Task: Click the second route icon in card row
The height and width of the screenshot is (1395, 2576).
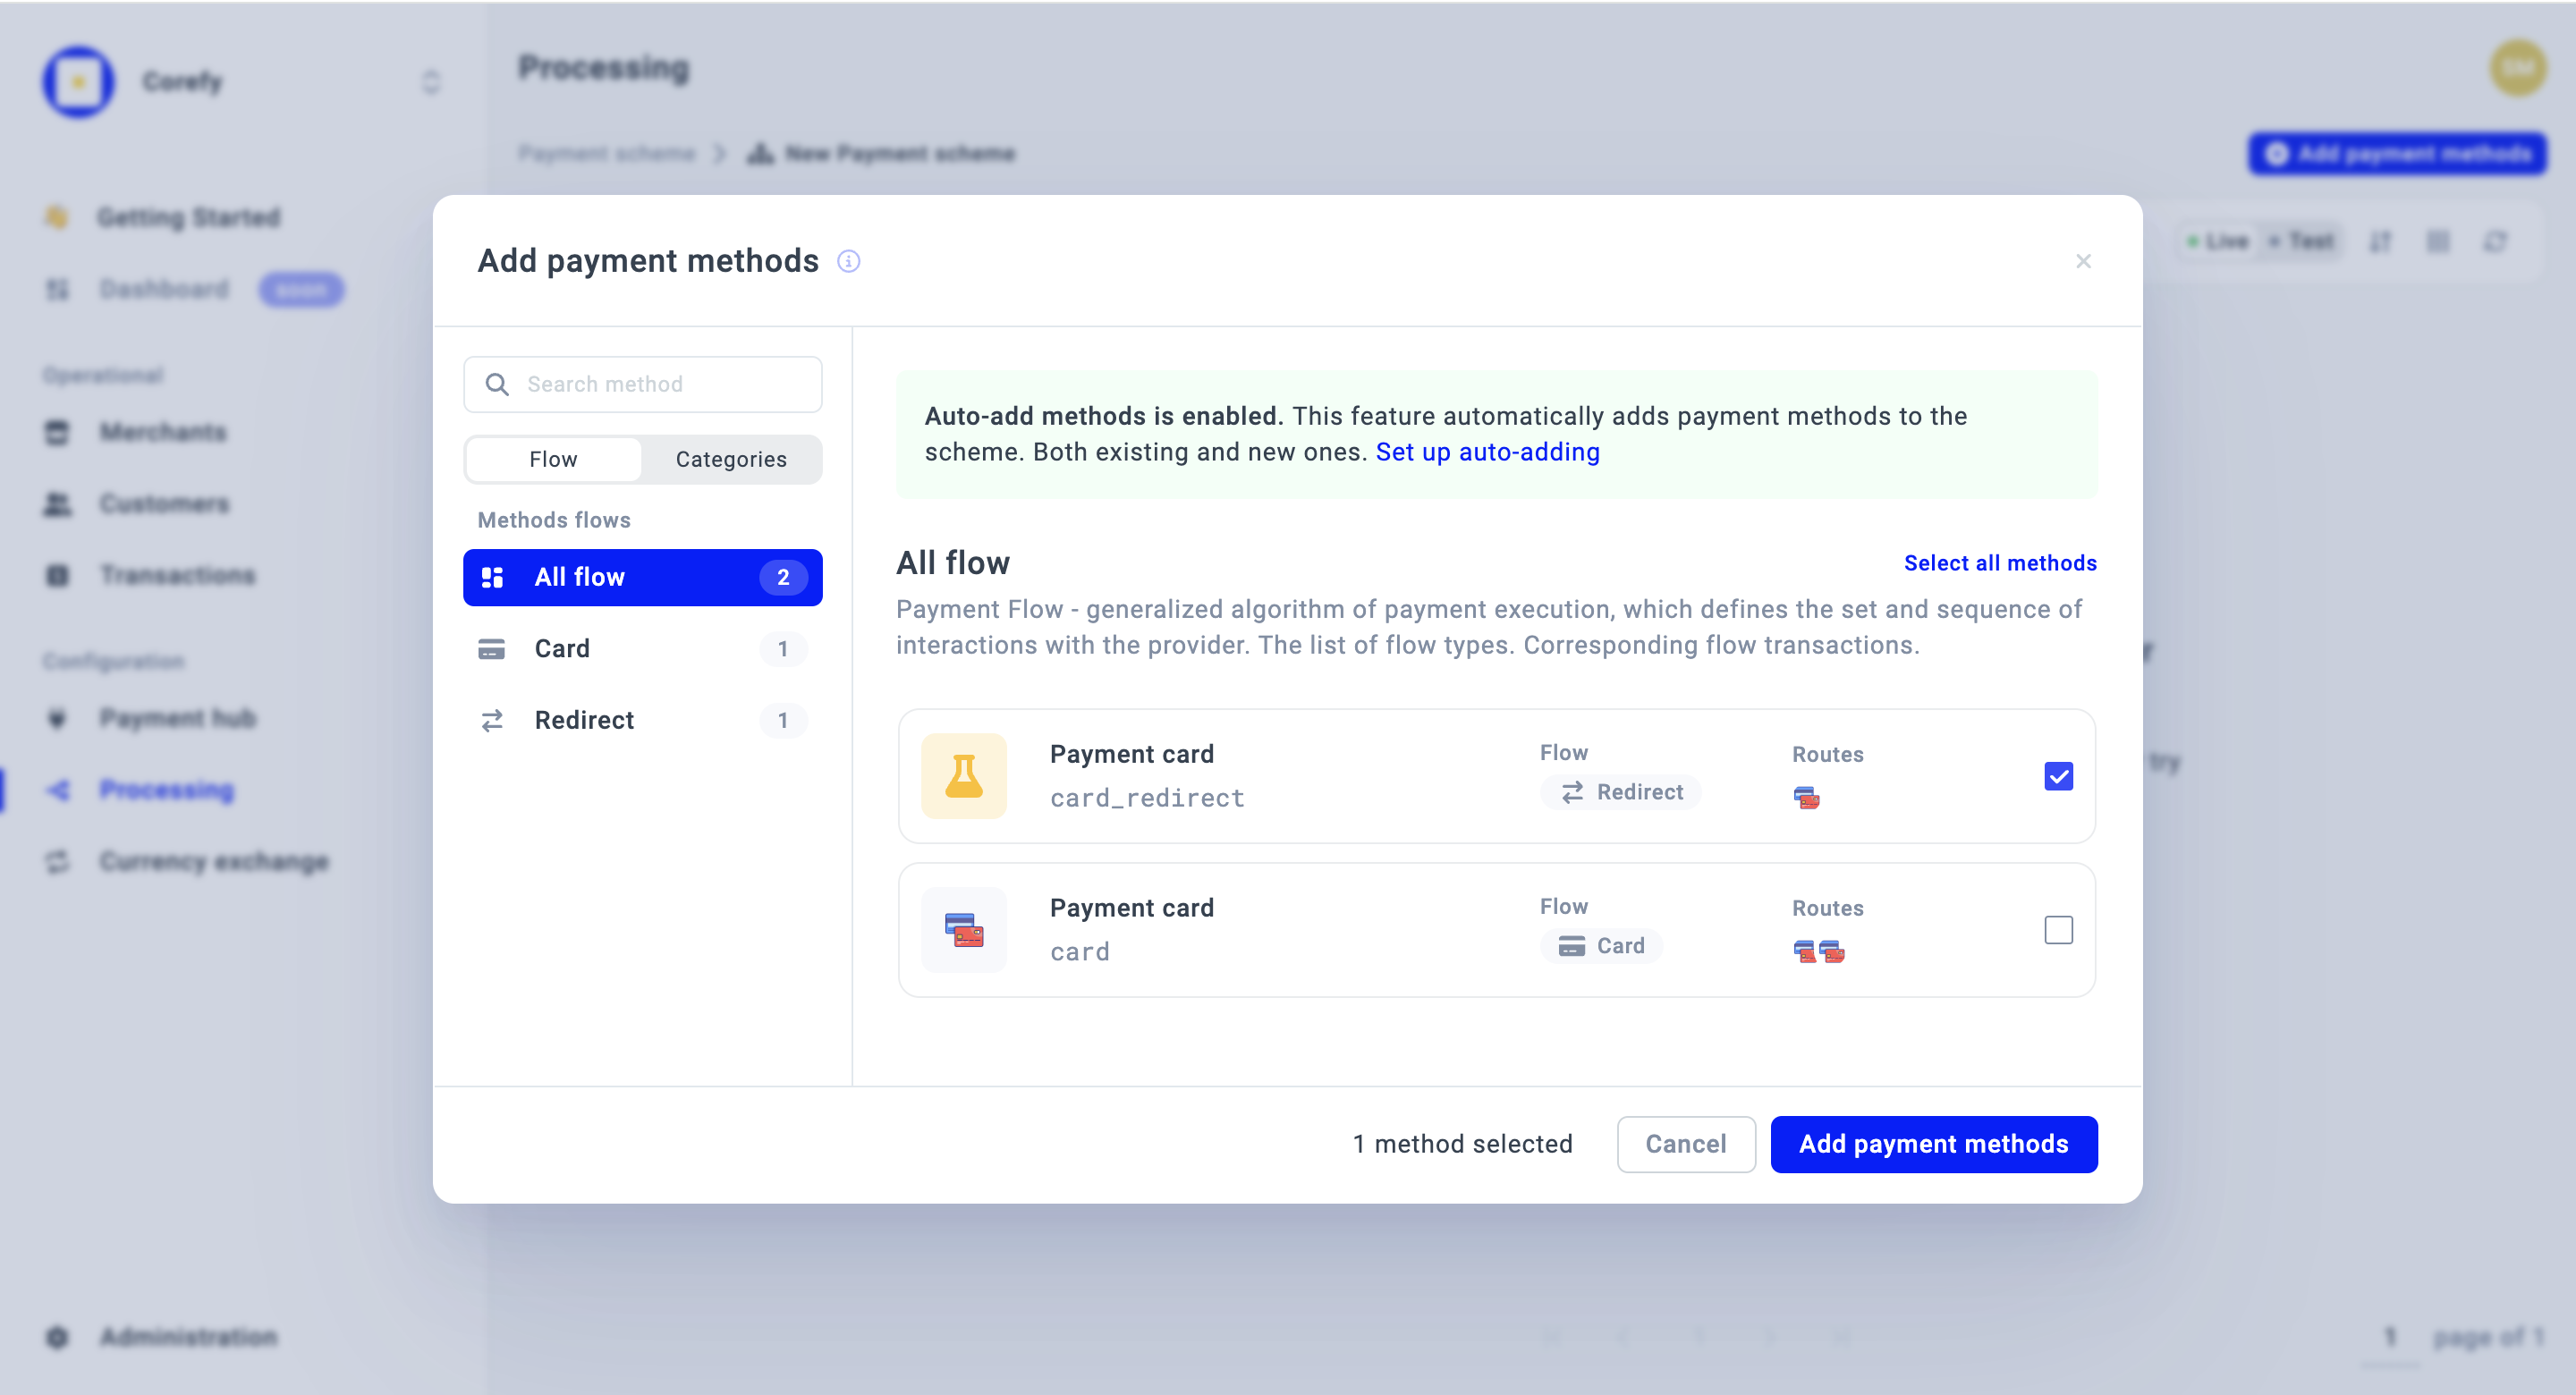Action: 1832,952
